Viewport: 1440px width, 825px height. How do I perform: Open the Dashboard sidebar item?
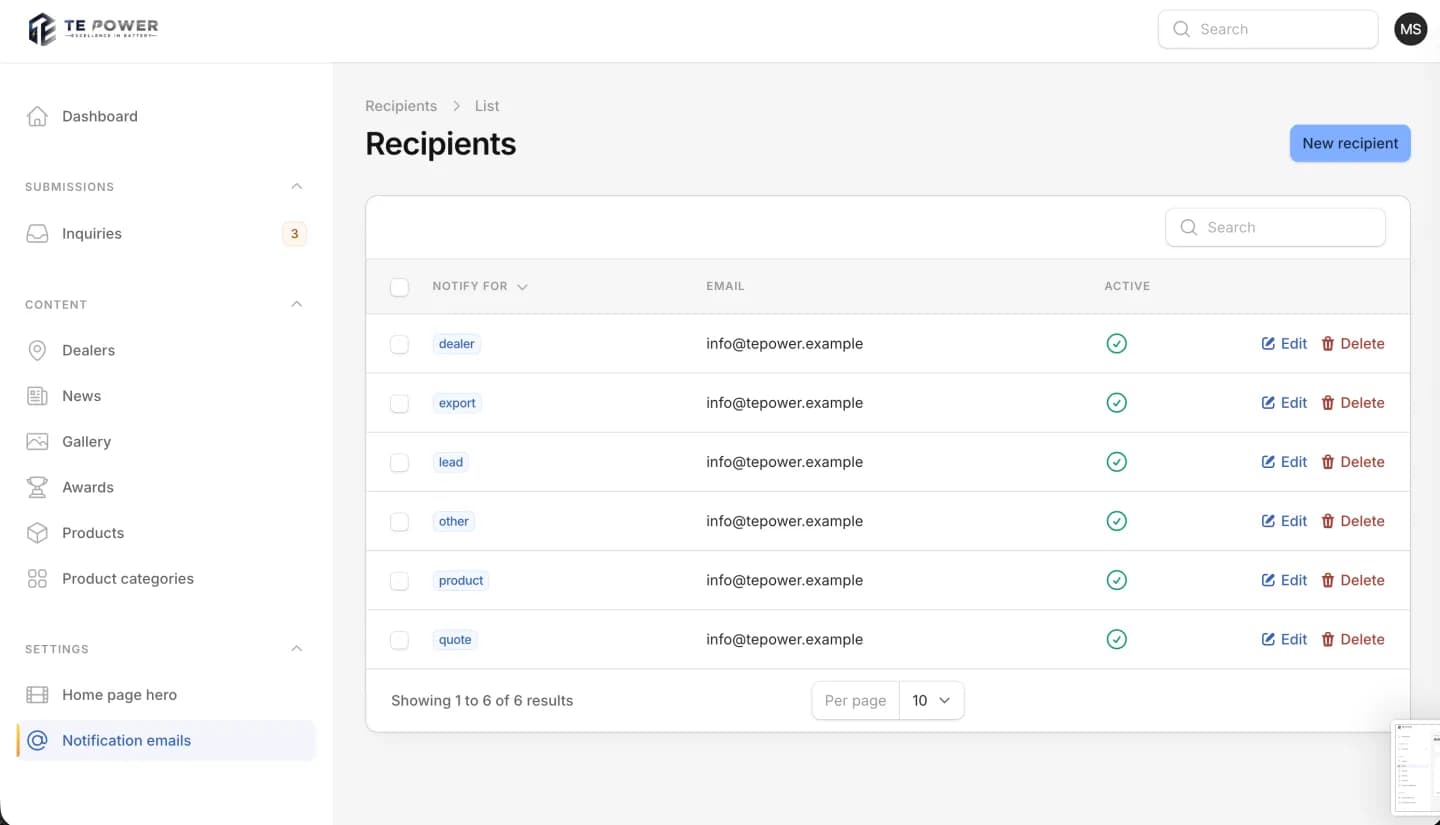point(166,116)
